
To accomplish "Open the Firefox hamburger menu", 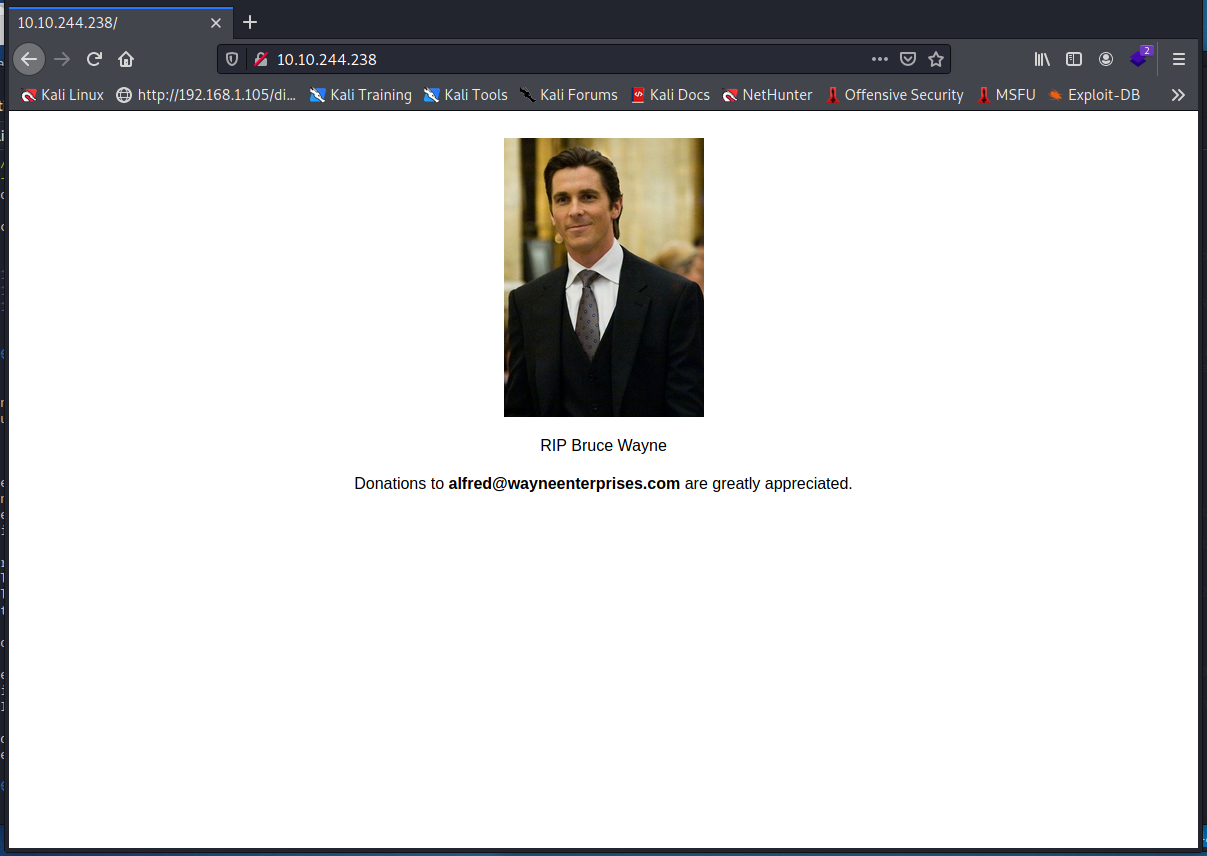I will click(1179, 59).
